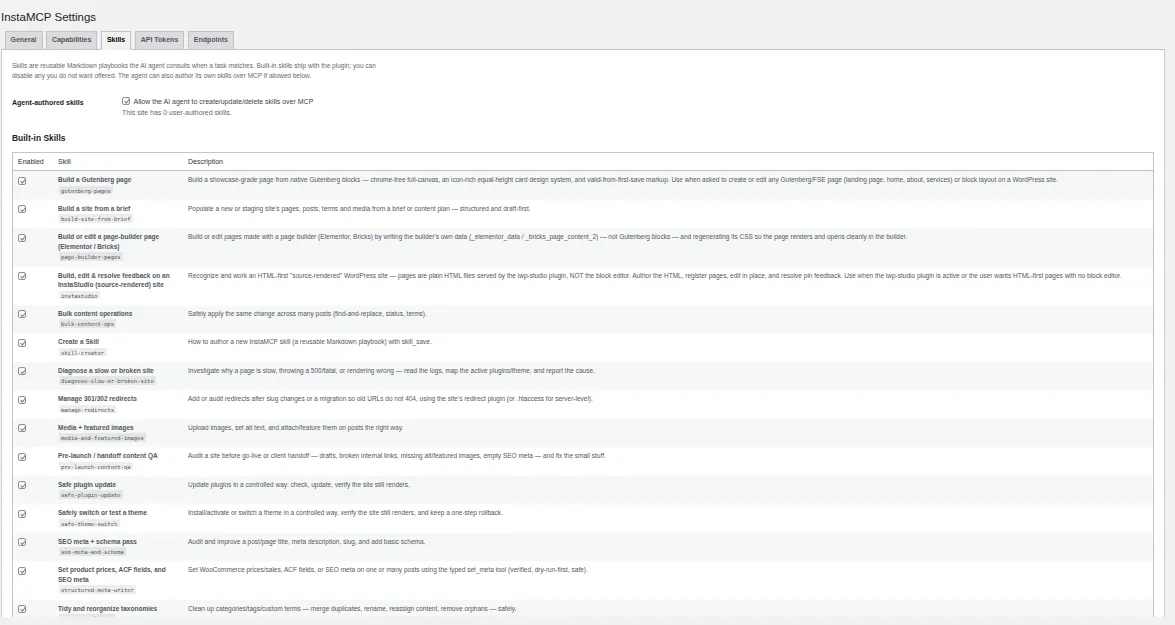The width and height of the screenshot is (1175, 625).
Task: Switch to the Capabilities tab
Action: tap(71, 40)
